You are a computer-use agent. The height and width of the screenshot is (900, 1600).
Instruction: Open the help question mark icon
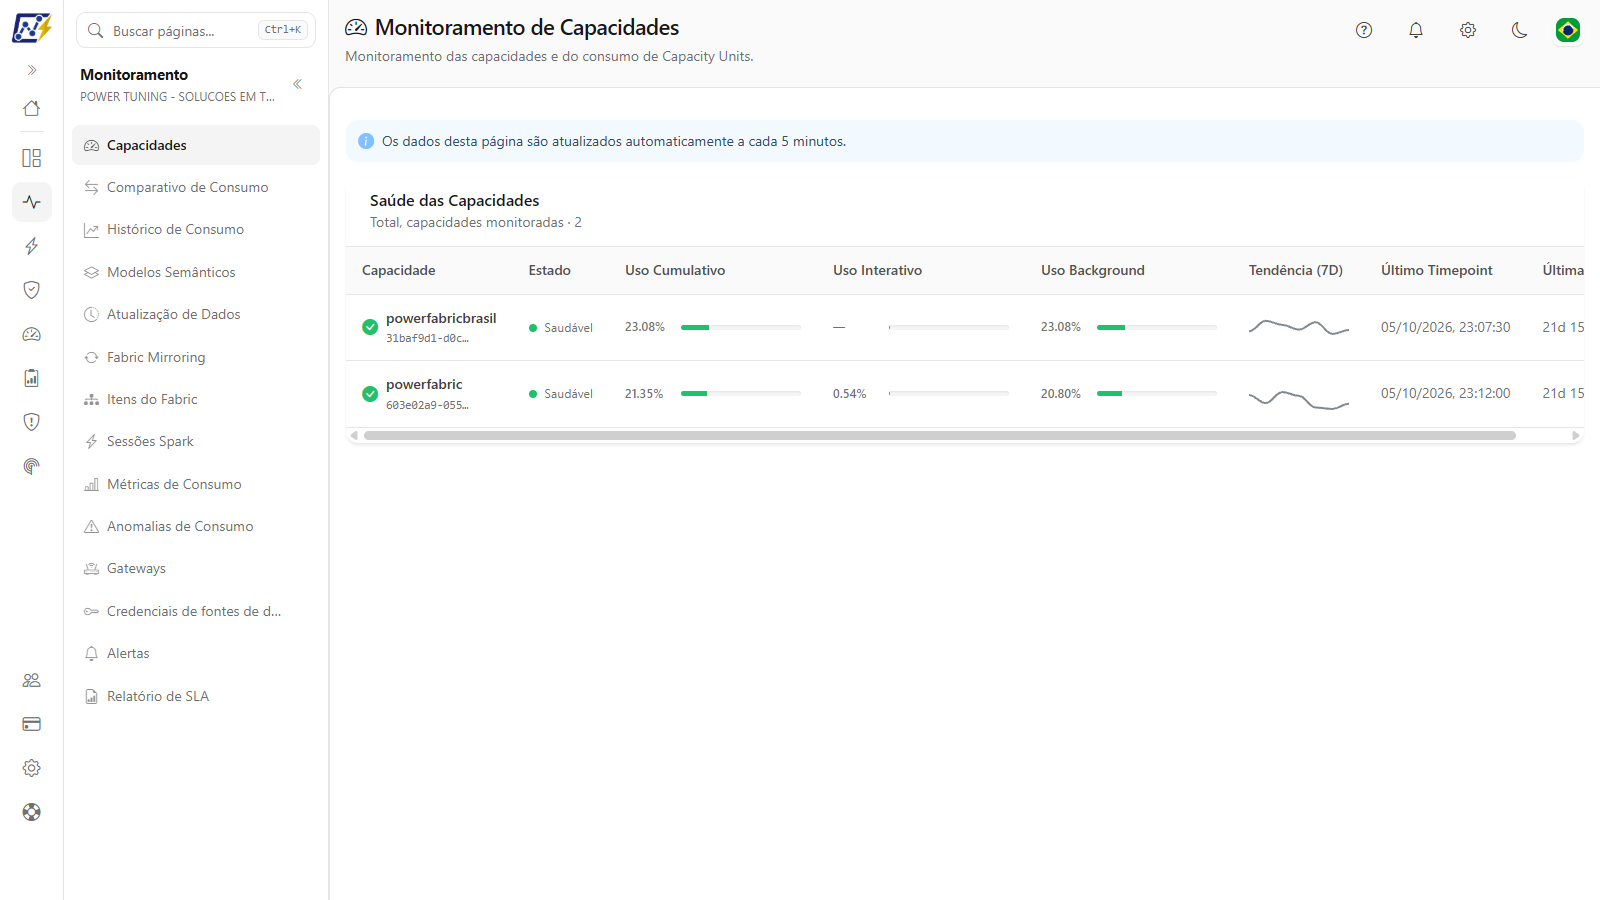point(1364,30)
